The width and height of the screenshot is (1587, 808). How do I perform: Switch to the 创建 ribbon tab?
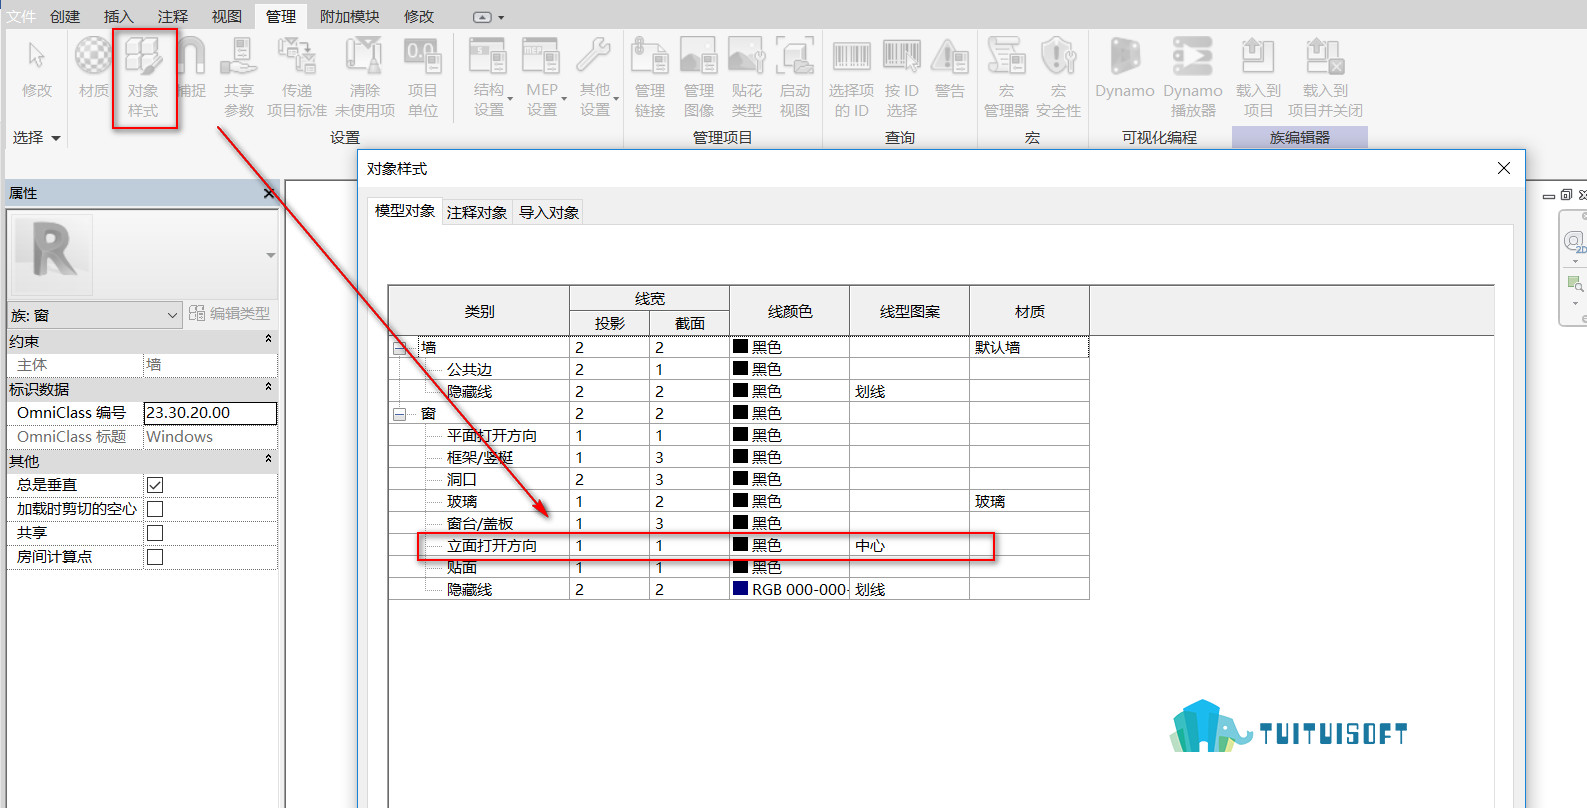65,16
